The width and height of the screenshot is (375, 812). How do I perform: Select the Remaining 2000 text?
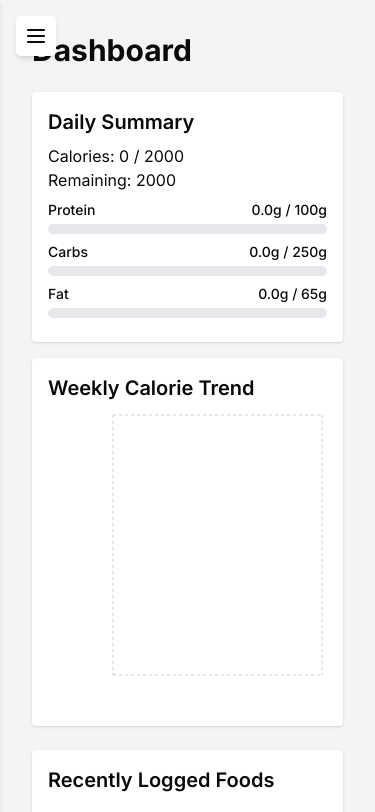point(112,181)
